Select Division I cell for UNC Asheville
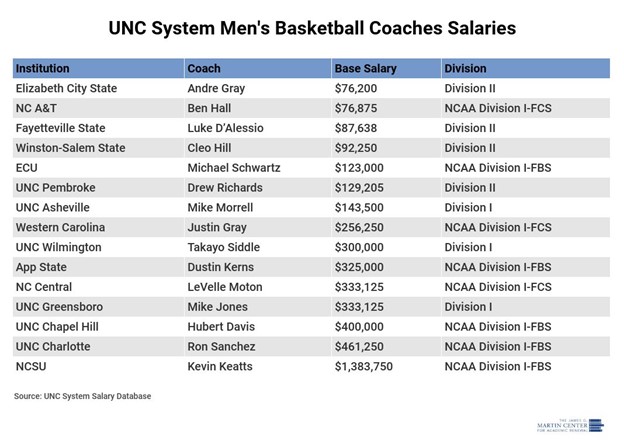624x444 pixels. (x=468, y=208)
